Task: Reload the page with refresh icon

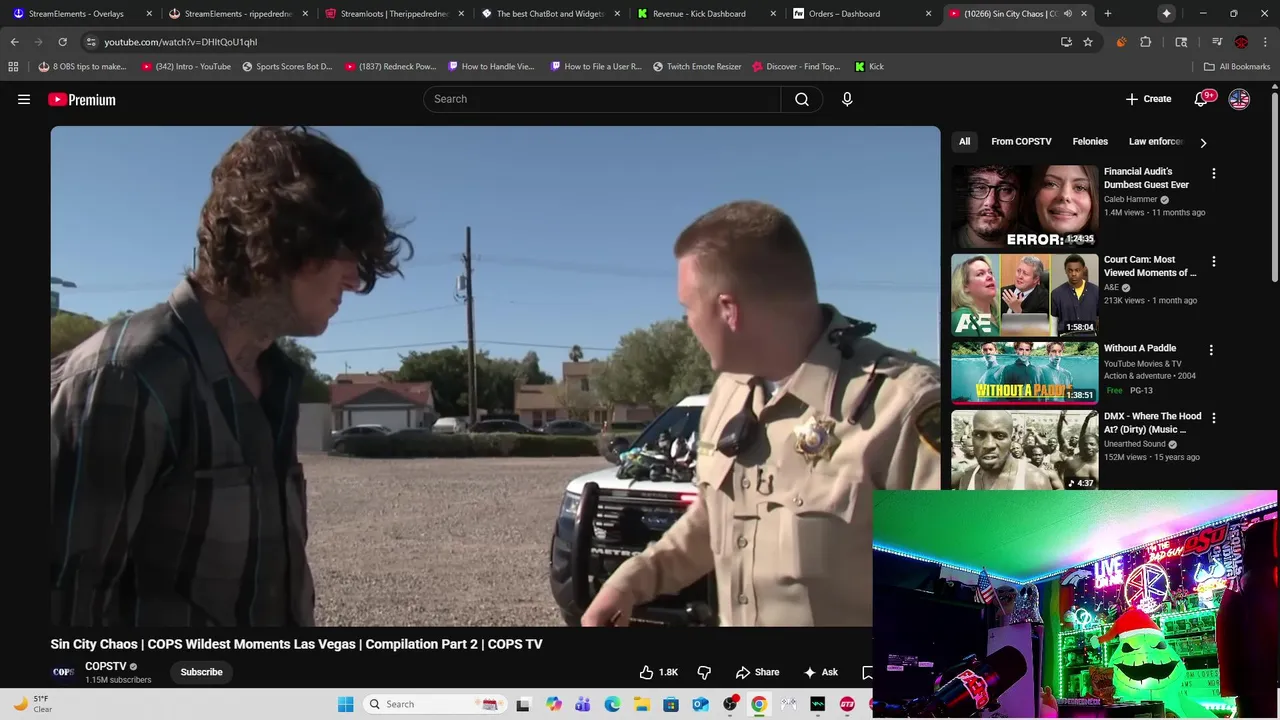Action: tap(62, 42)
